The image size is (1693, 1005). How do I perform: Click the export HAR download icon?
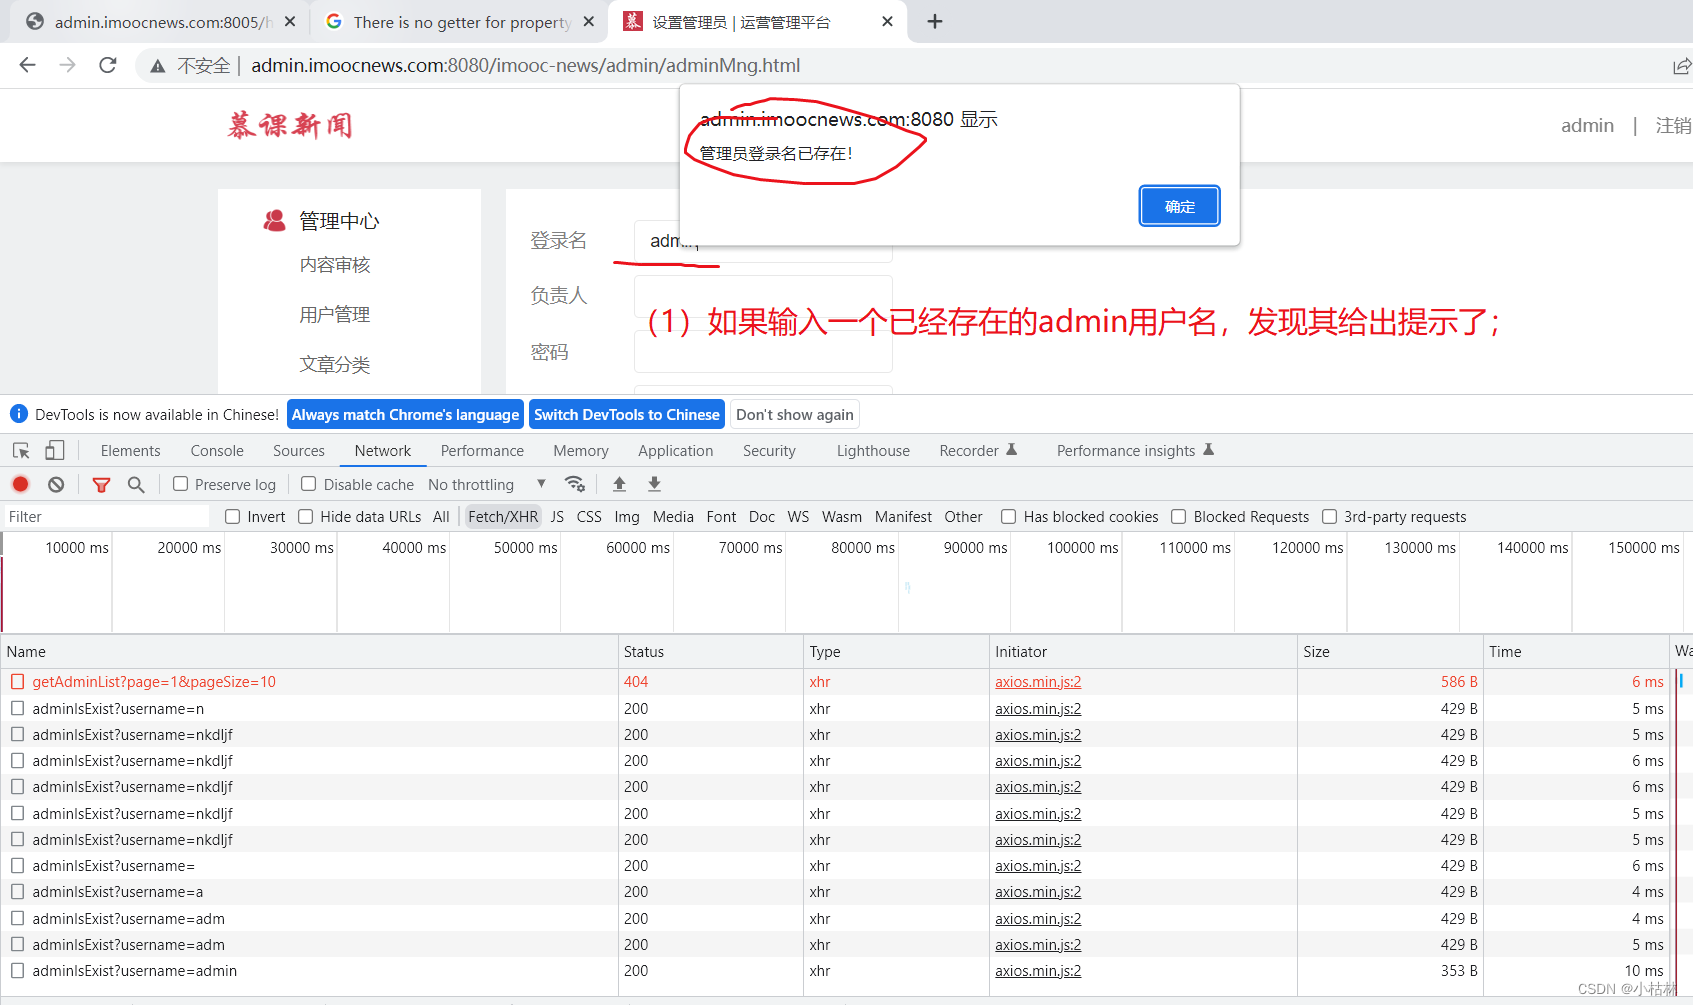654,484
